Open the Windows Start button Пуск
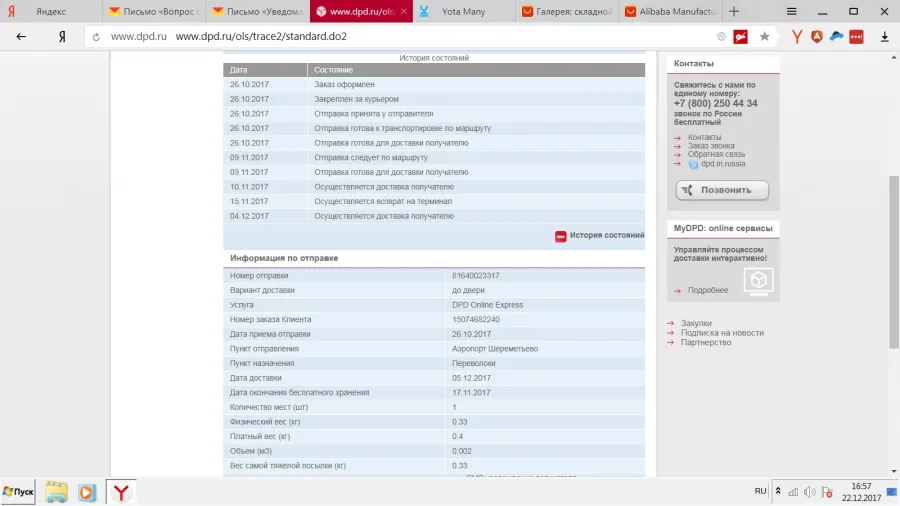 [18, 492]
